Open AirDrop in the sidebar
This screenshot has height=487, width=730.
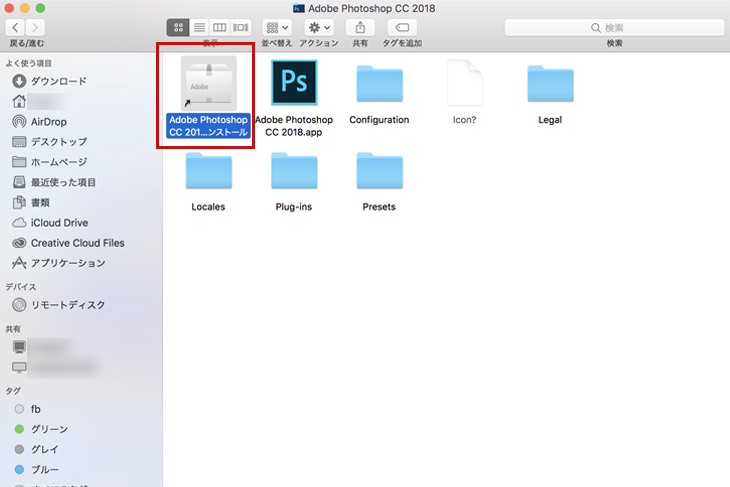(40, 122)
